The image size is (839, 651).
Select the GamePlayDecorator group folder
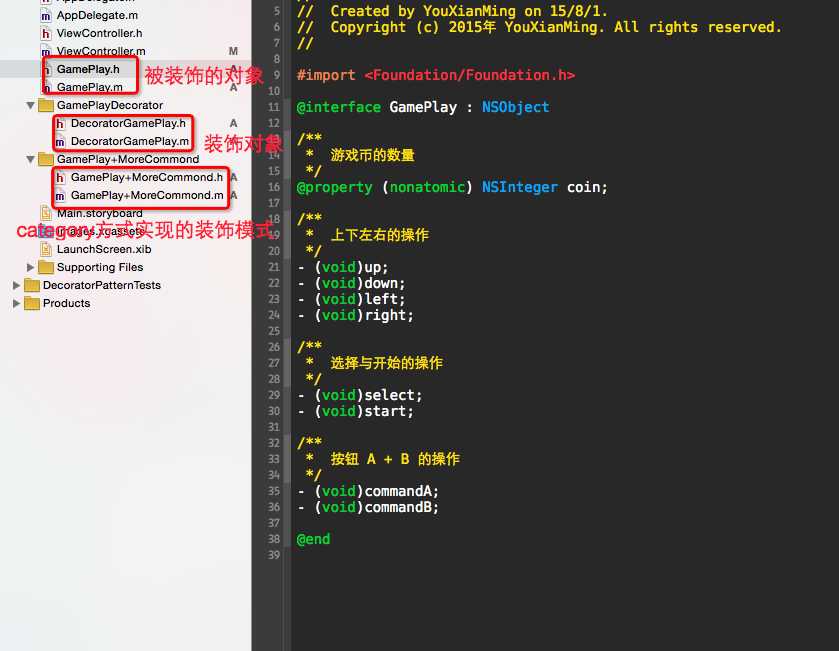tap(110, 105)
